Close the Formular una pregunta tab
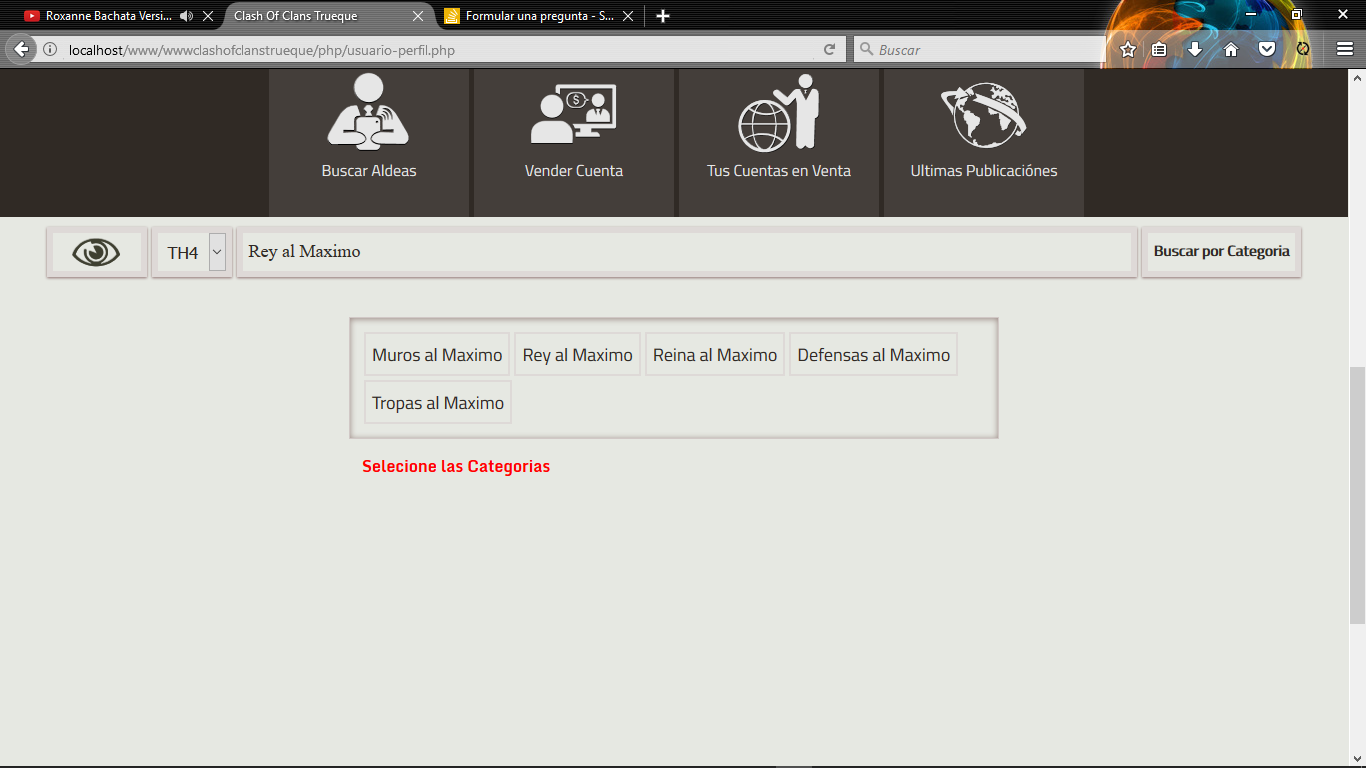1366x768 pixels. [x=628, y=16]
